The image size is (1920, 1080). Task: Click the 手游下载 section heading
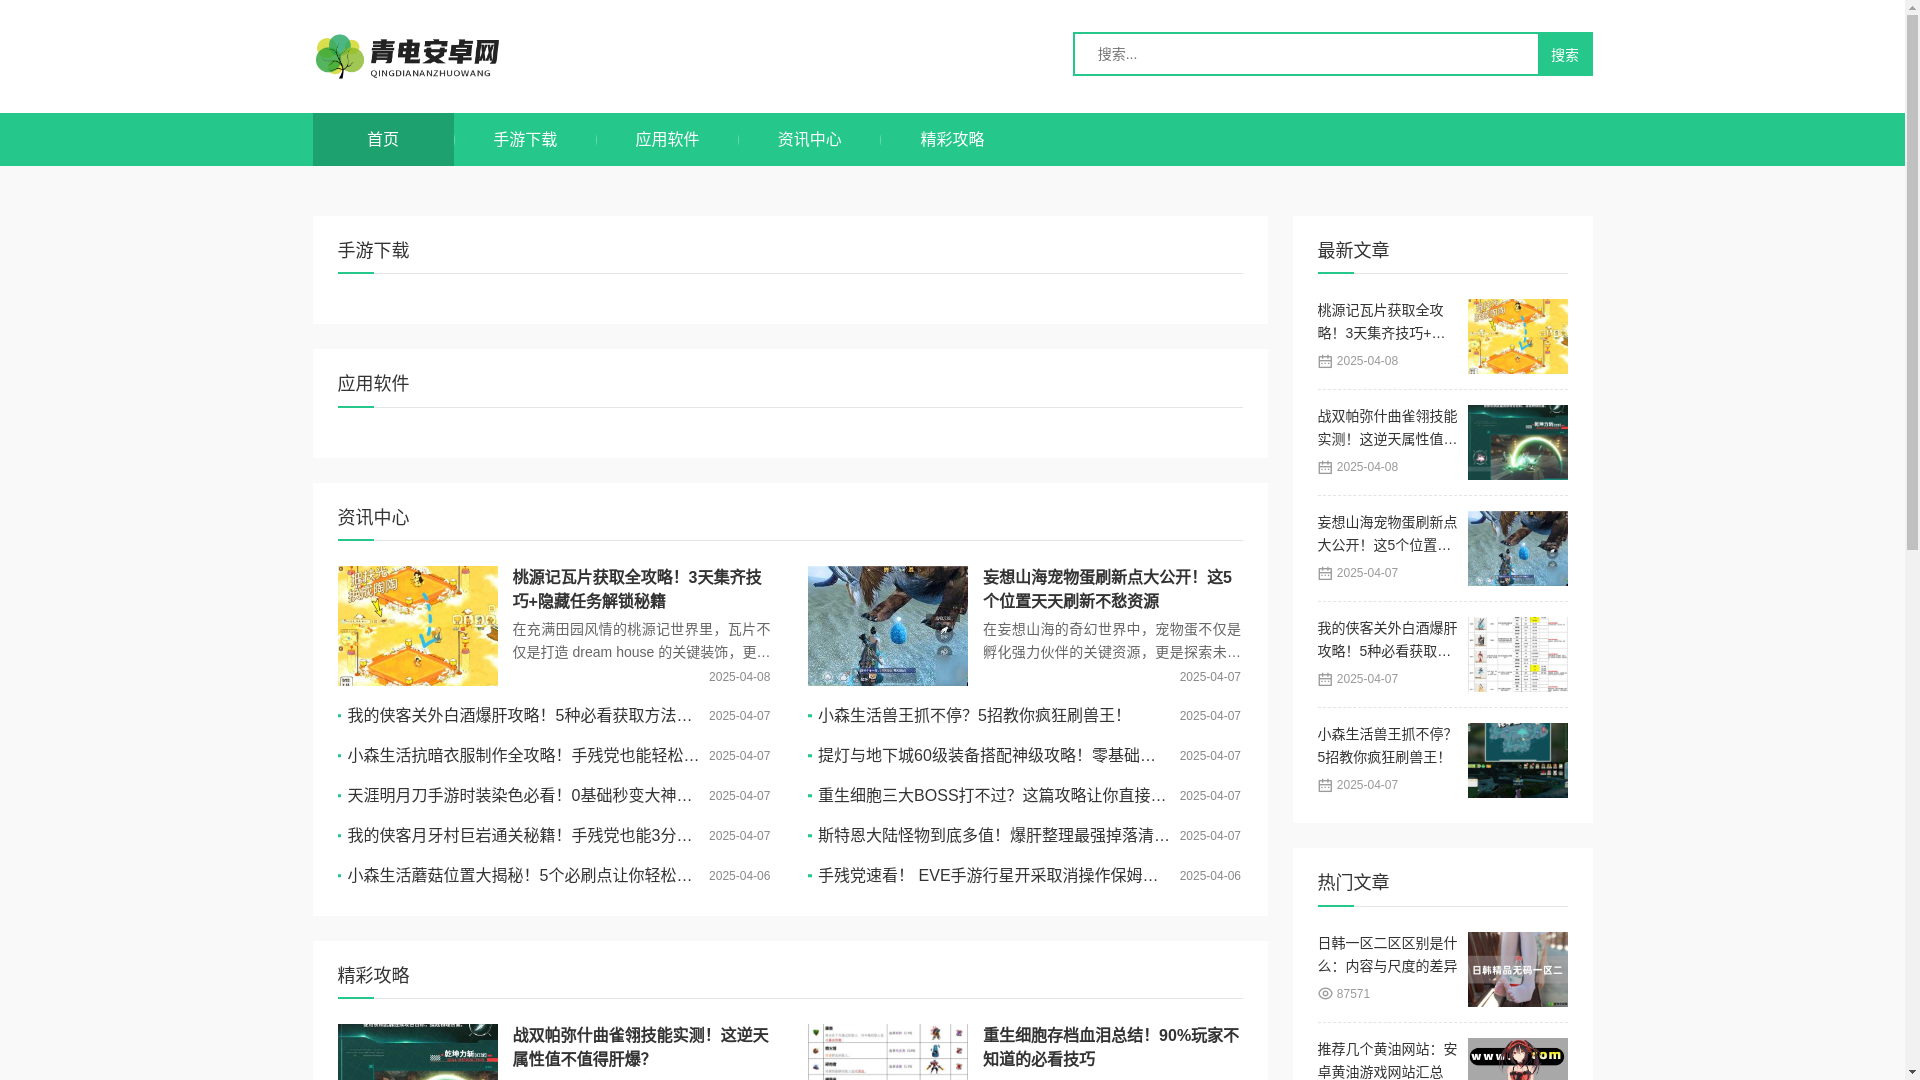[373, 250]
